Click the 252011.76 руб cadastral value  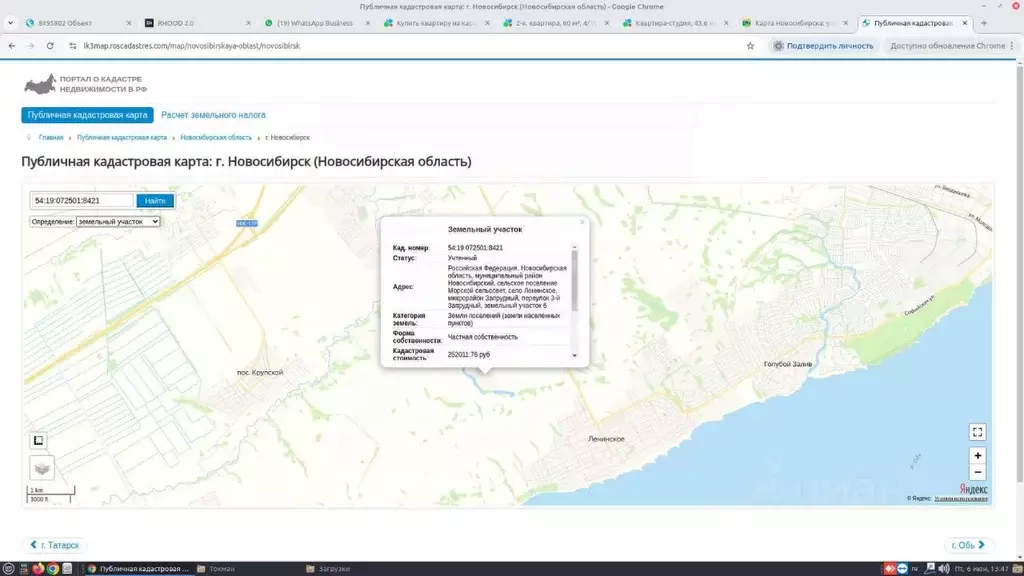[469, 355]
